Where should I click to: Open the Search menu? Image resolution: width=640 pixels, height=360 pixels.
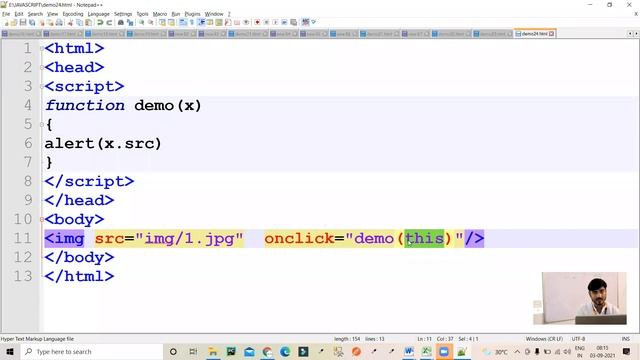tap(35, 14)
